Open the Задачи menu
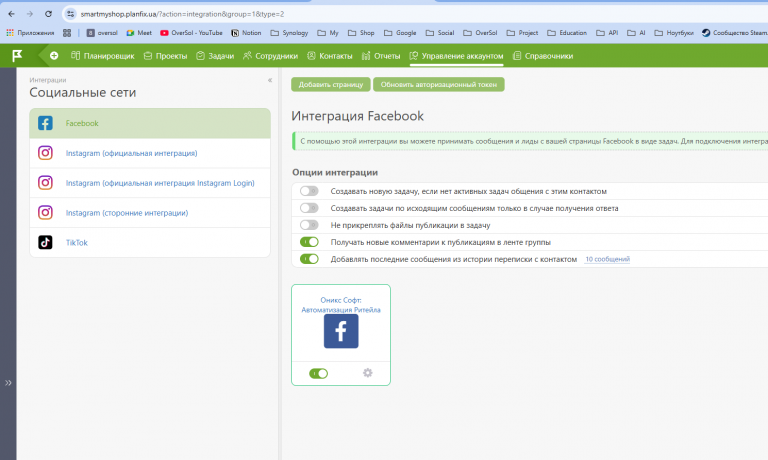The width and height of the screenshot is (768, 460). (215, 56)
